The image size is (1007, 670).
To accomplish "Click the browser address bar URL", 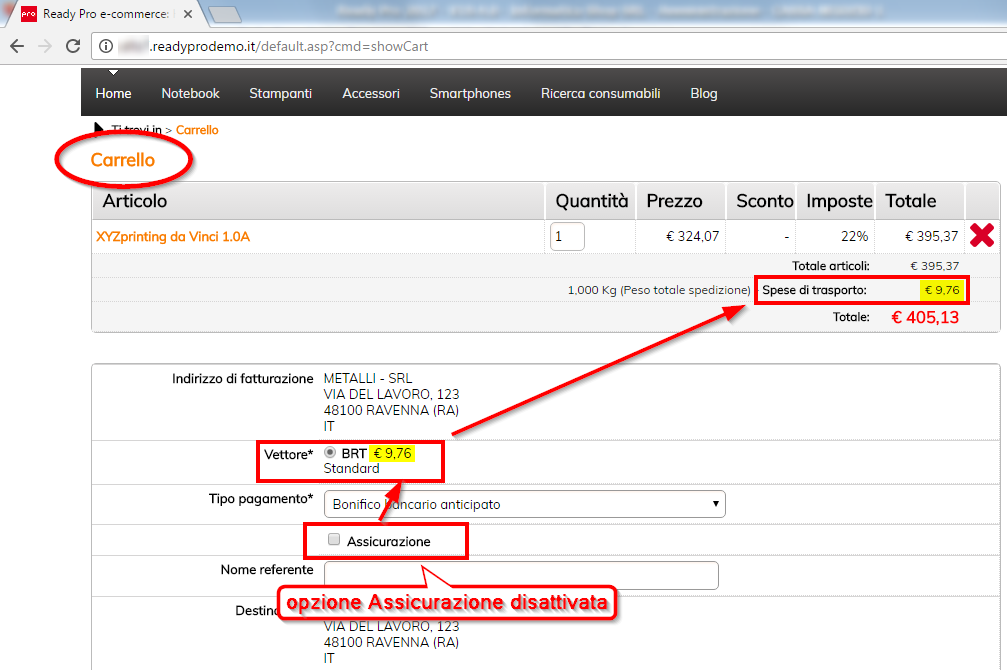I will tap(289, 46).
